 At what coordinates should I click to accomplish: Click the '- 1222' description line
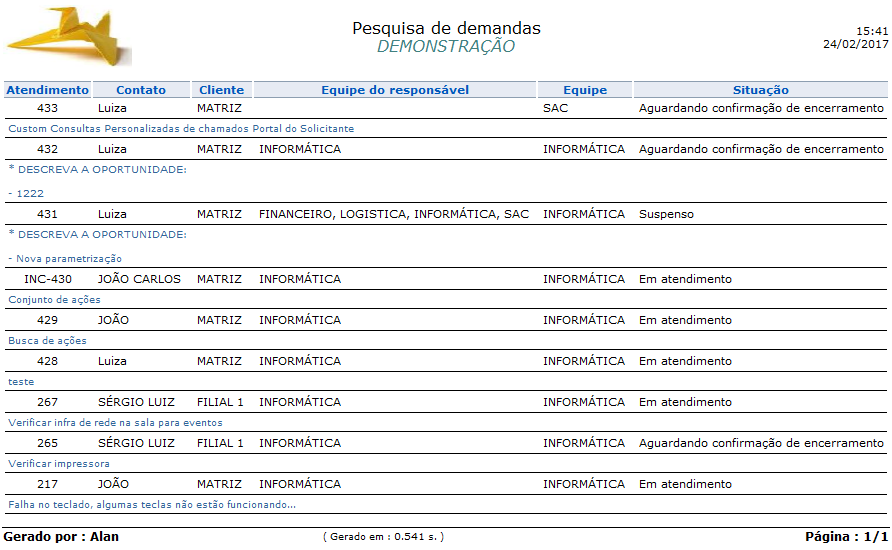click(26, 193)
